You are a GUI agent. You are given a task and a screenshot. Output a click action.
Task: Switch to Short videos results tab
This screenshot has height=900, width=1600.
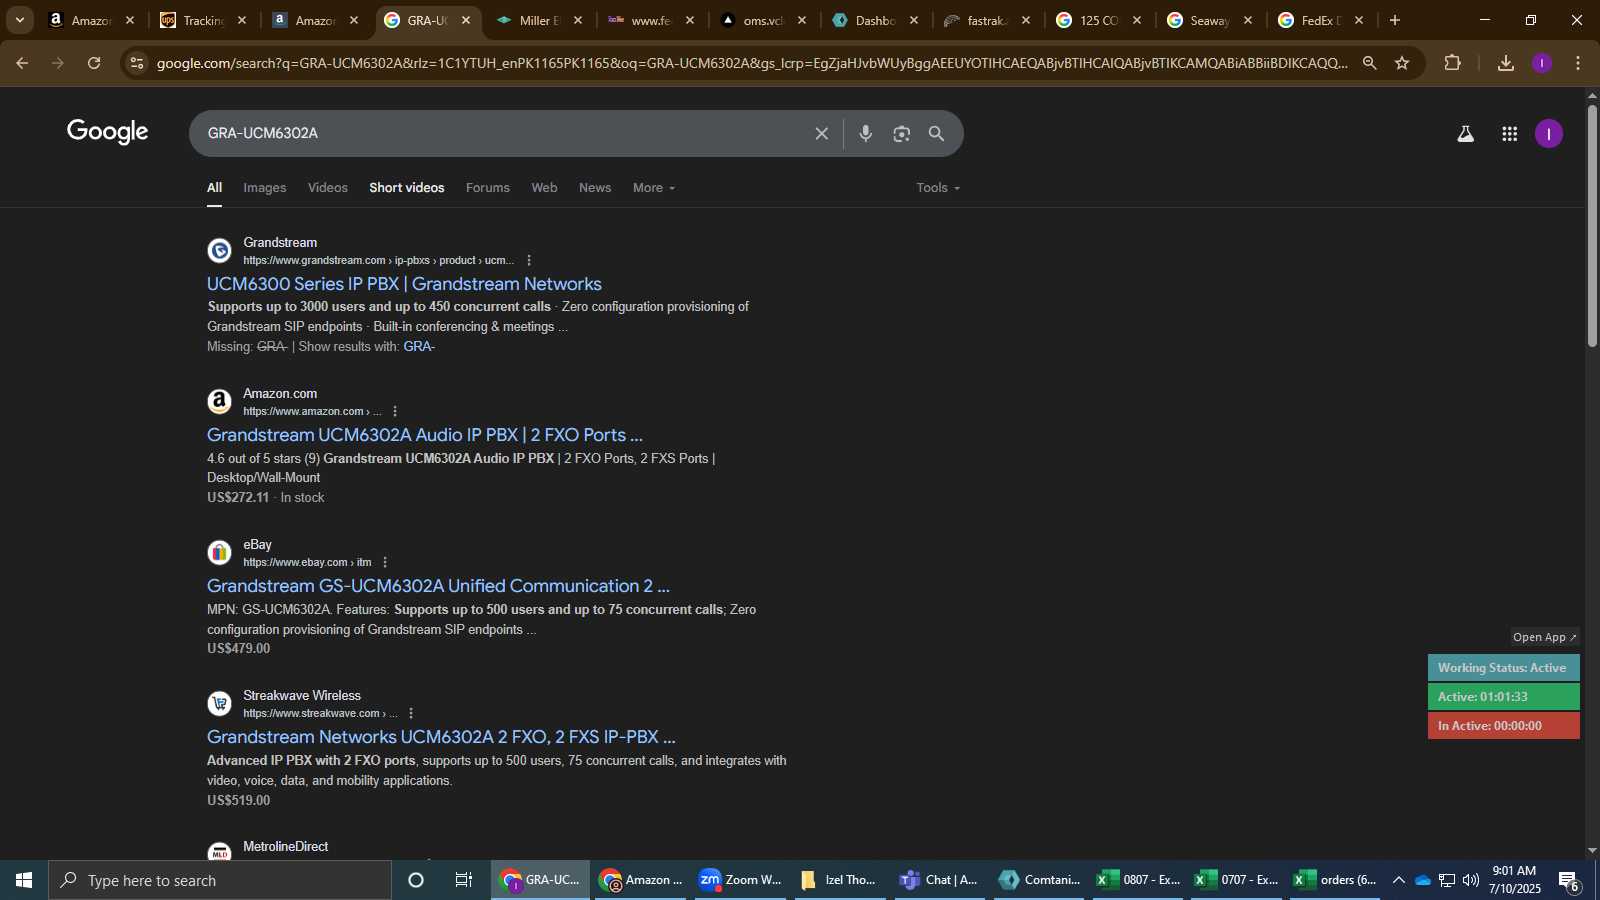(x=407, y=188)
